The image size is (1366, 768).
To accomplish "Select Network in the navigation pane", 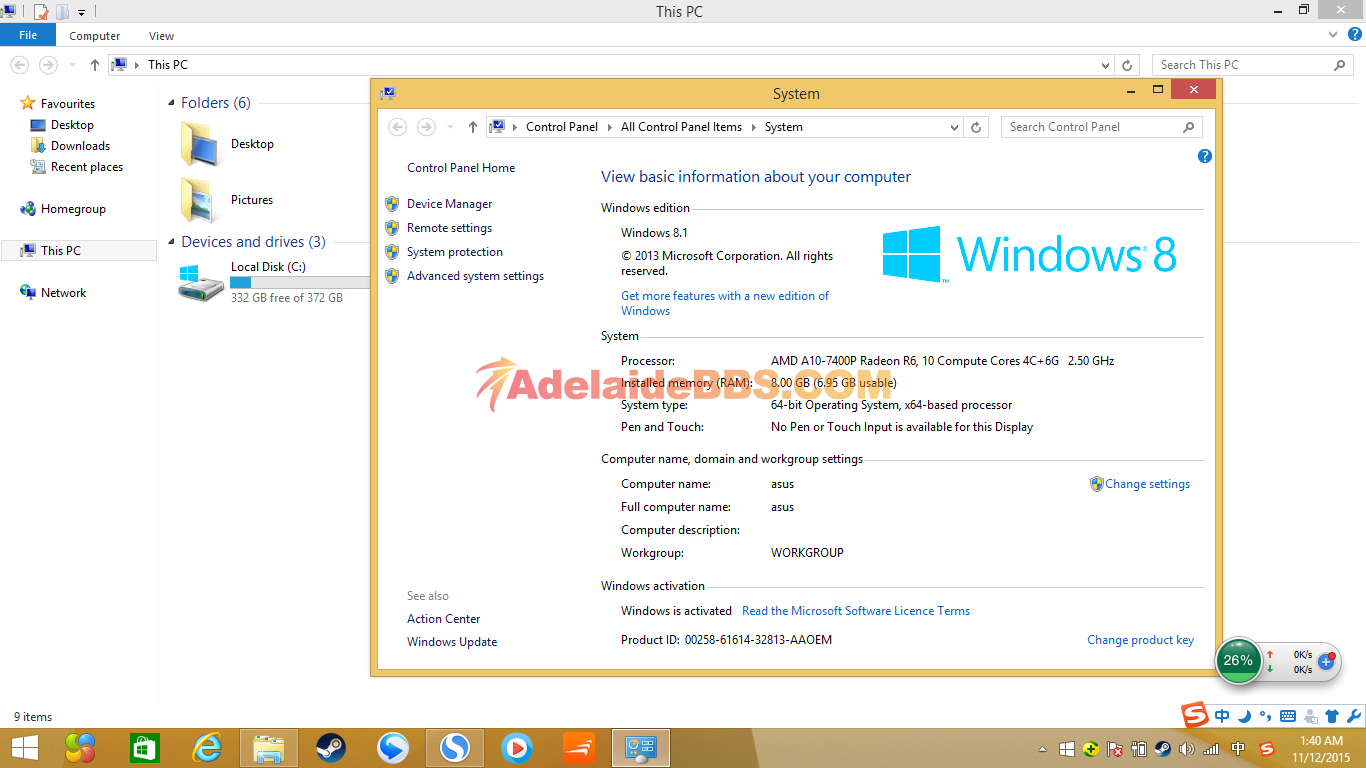I will (x=63, y=293).
